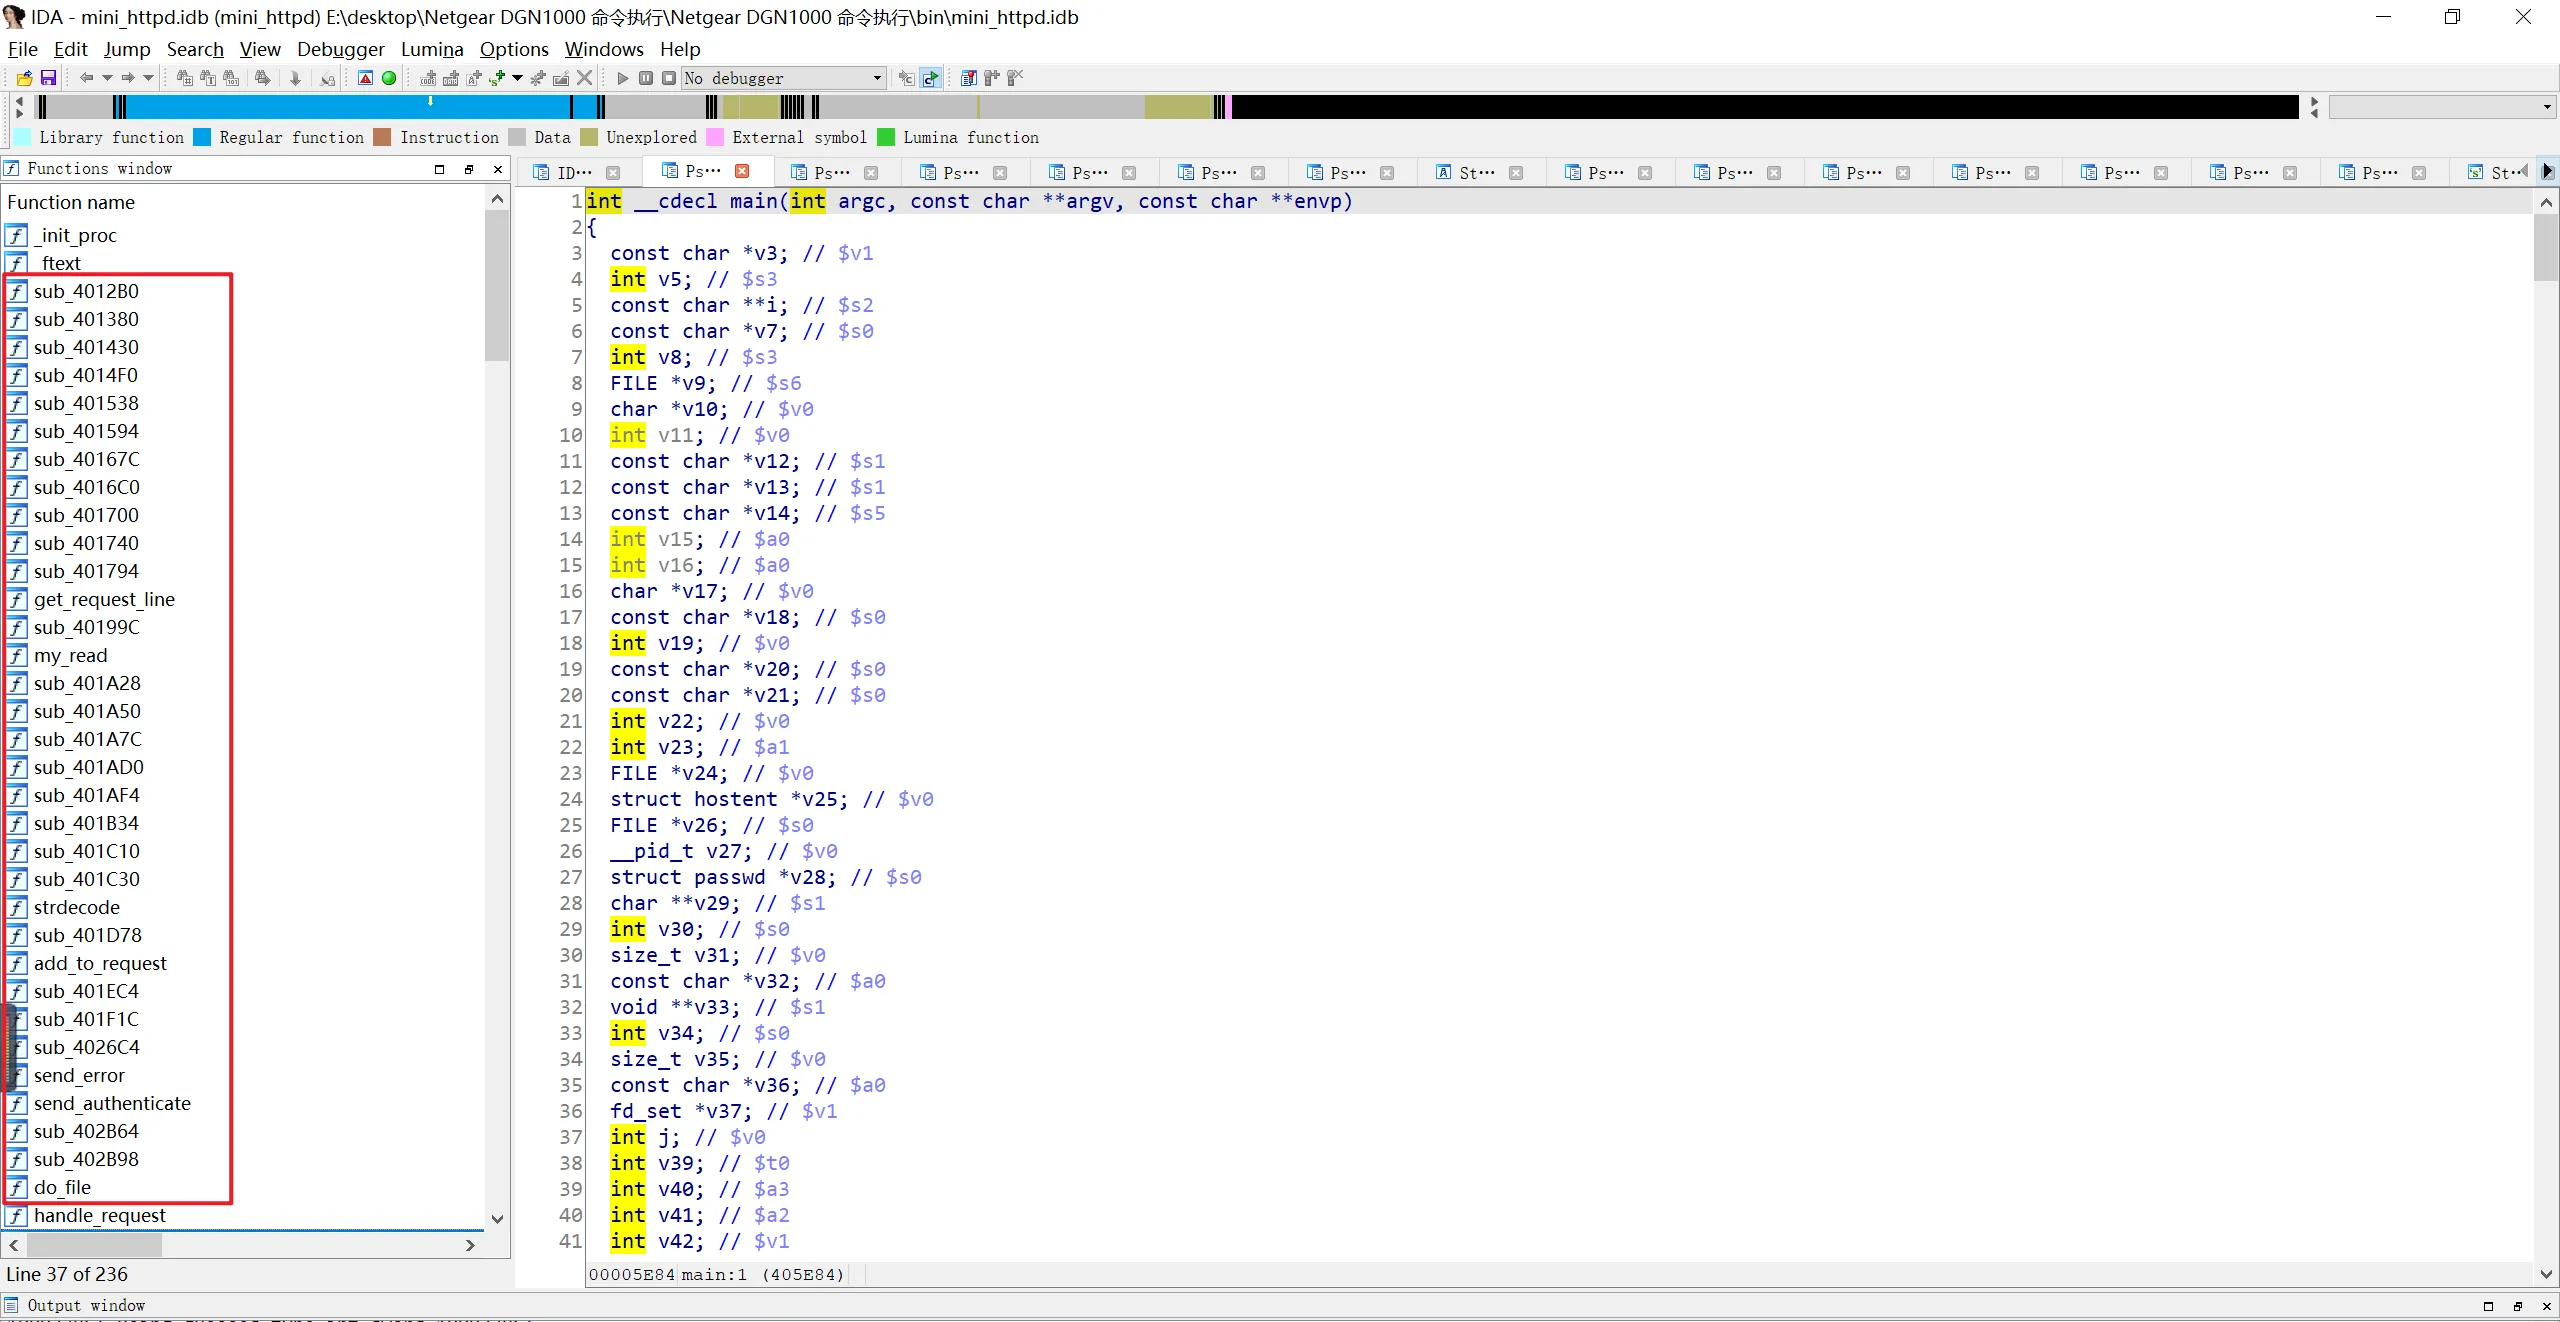
Task: Pause process with the pause icon
Action: (x=646, y=78)
